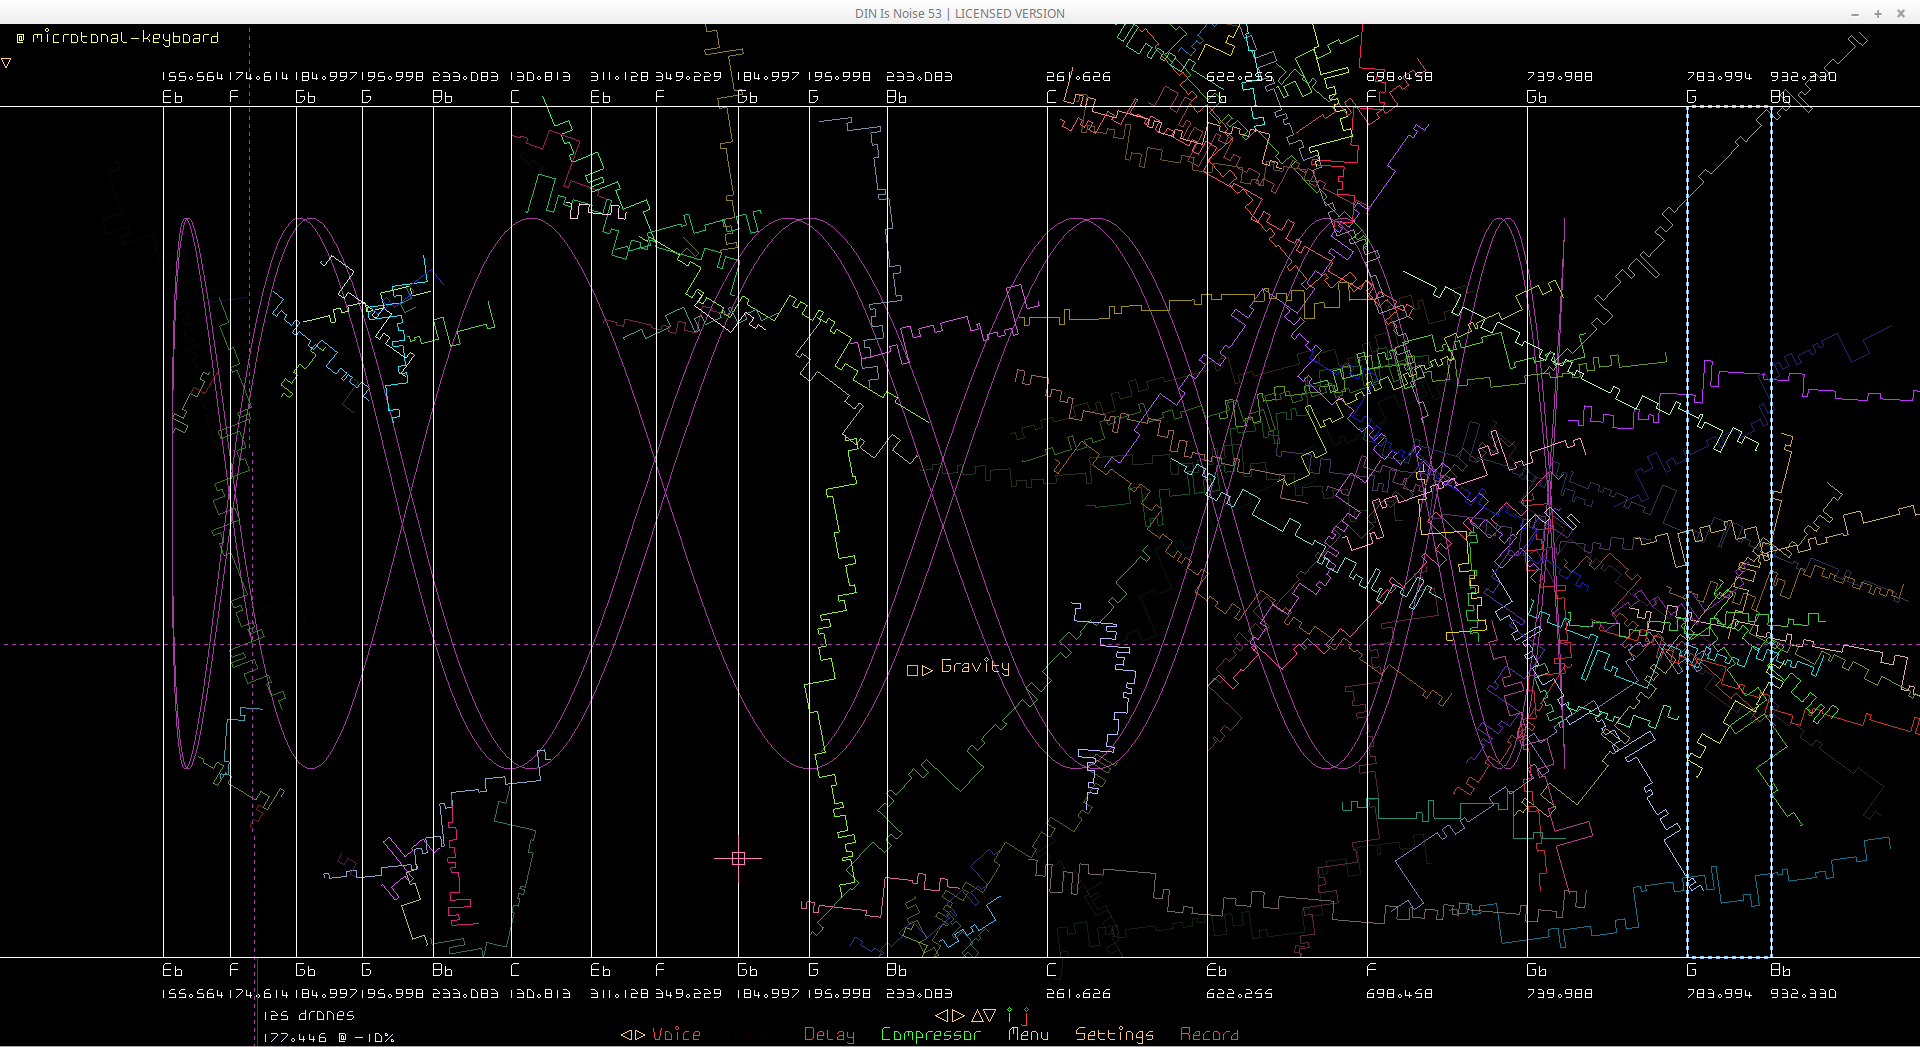Click the square handle beside Gravity
The image size is (1920, 1047).
coord(912,671)
